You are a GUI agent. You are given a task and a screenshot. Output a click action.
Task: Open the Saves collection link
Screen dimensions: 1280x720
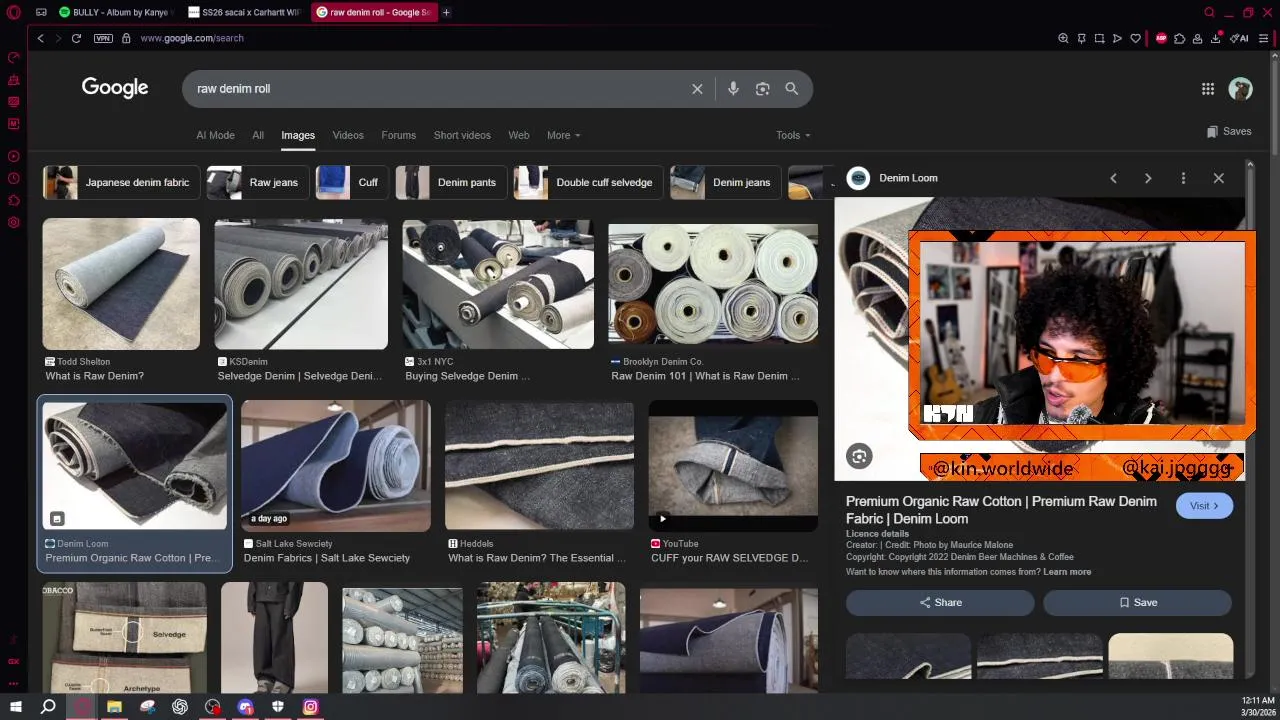pyautogui.click(x=1229, y=131)
